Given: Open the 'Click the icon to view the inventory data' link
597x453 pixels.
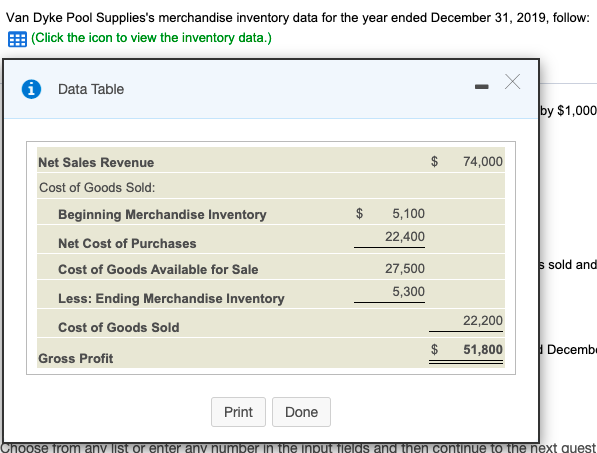Looking at the screenshot, I should point(152,38).
